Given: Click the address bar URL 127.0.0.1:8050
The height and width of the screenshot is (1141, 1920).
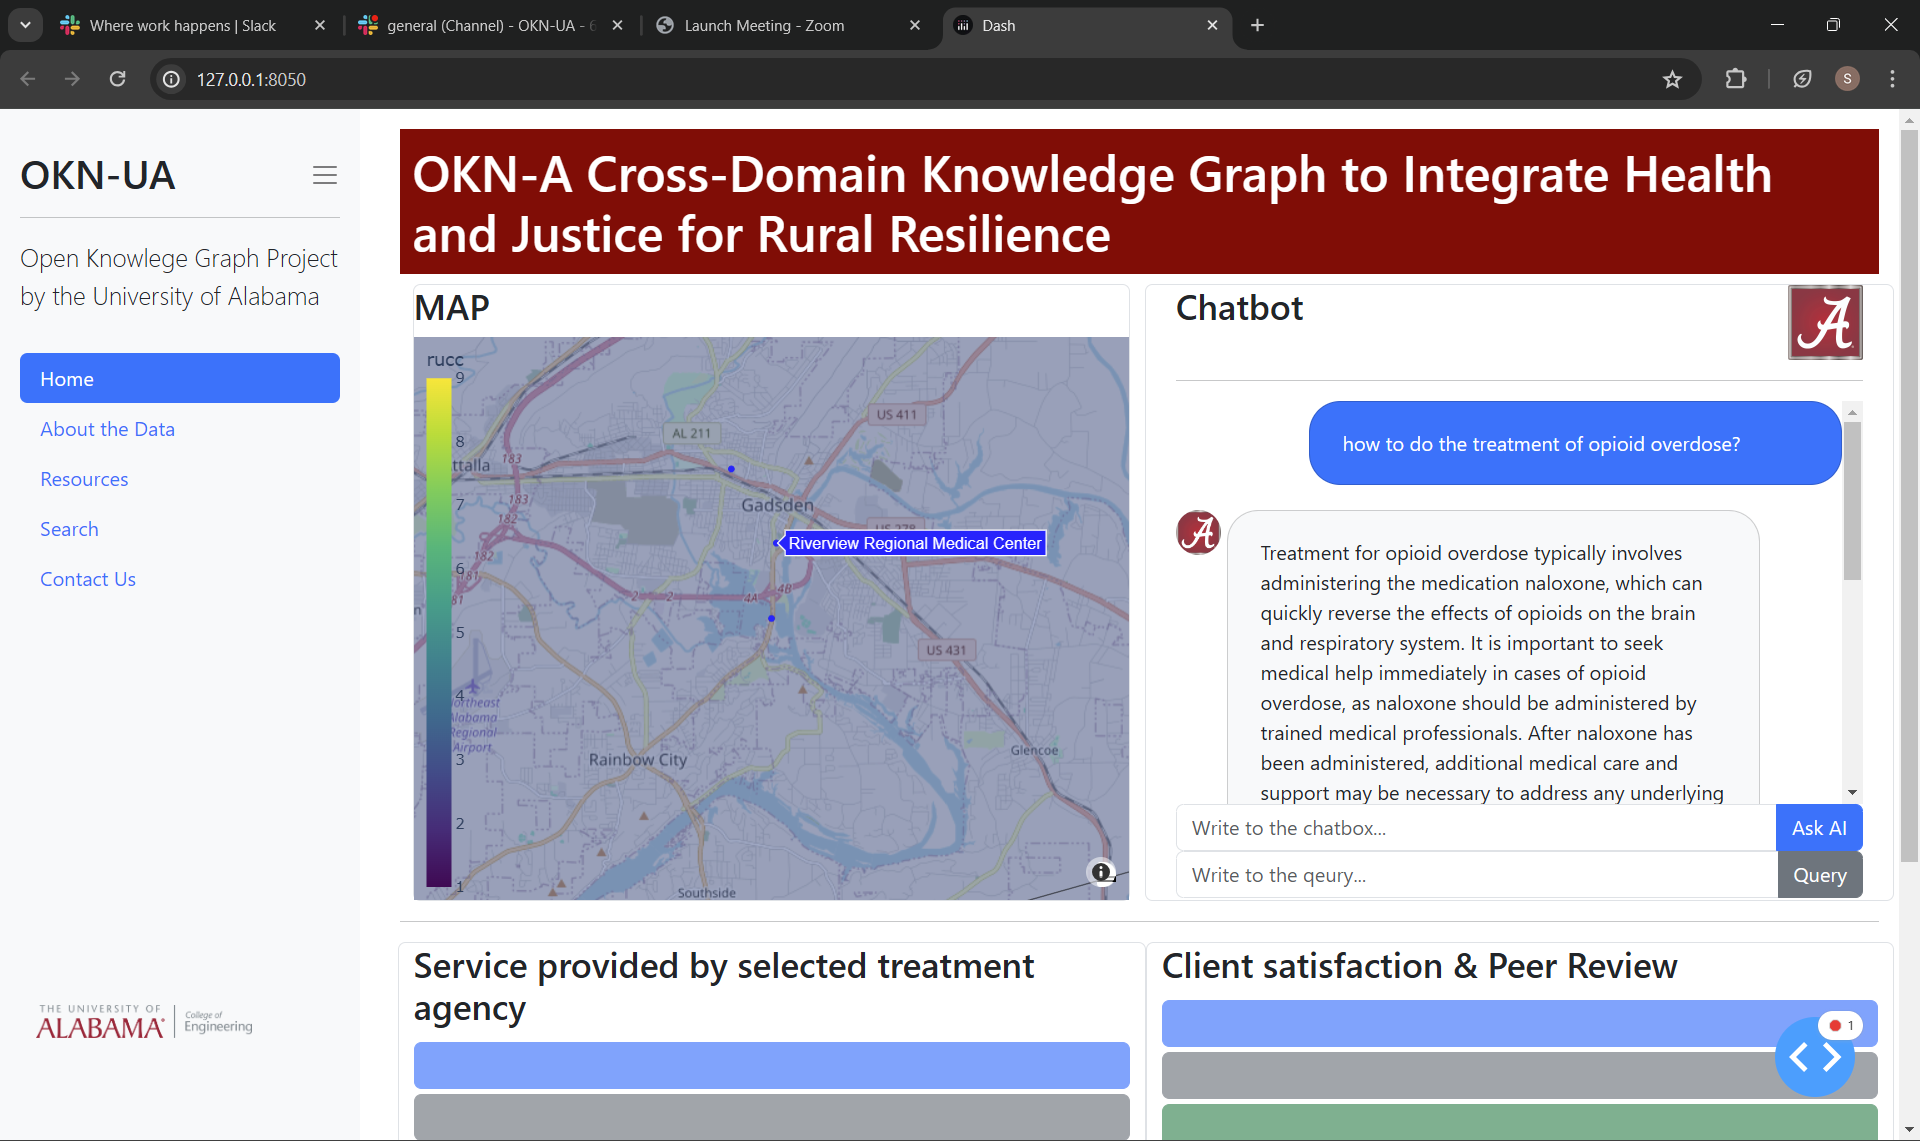Looking at the screenshot, I should click(x=251, y=79).
